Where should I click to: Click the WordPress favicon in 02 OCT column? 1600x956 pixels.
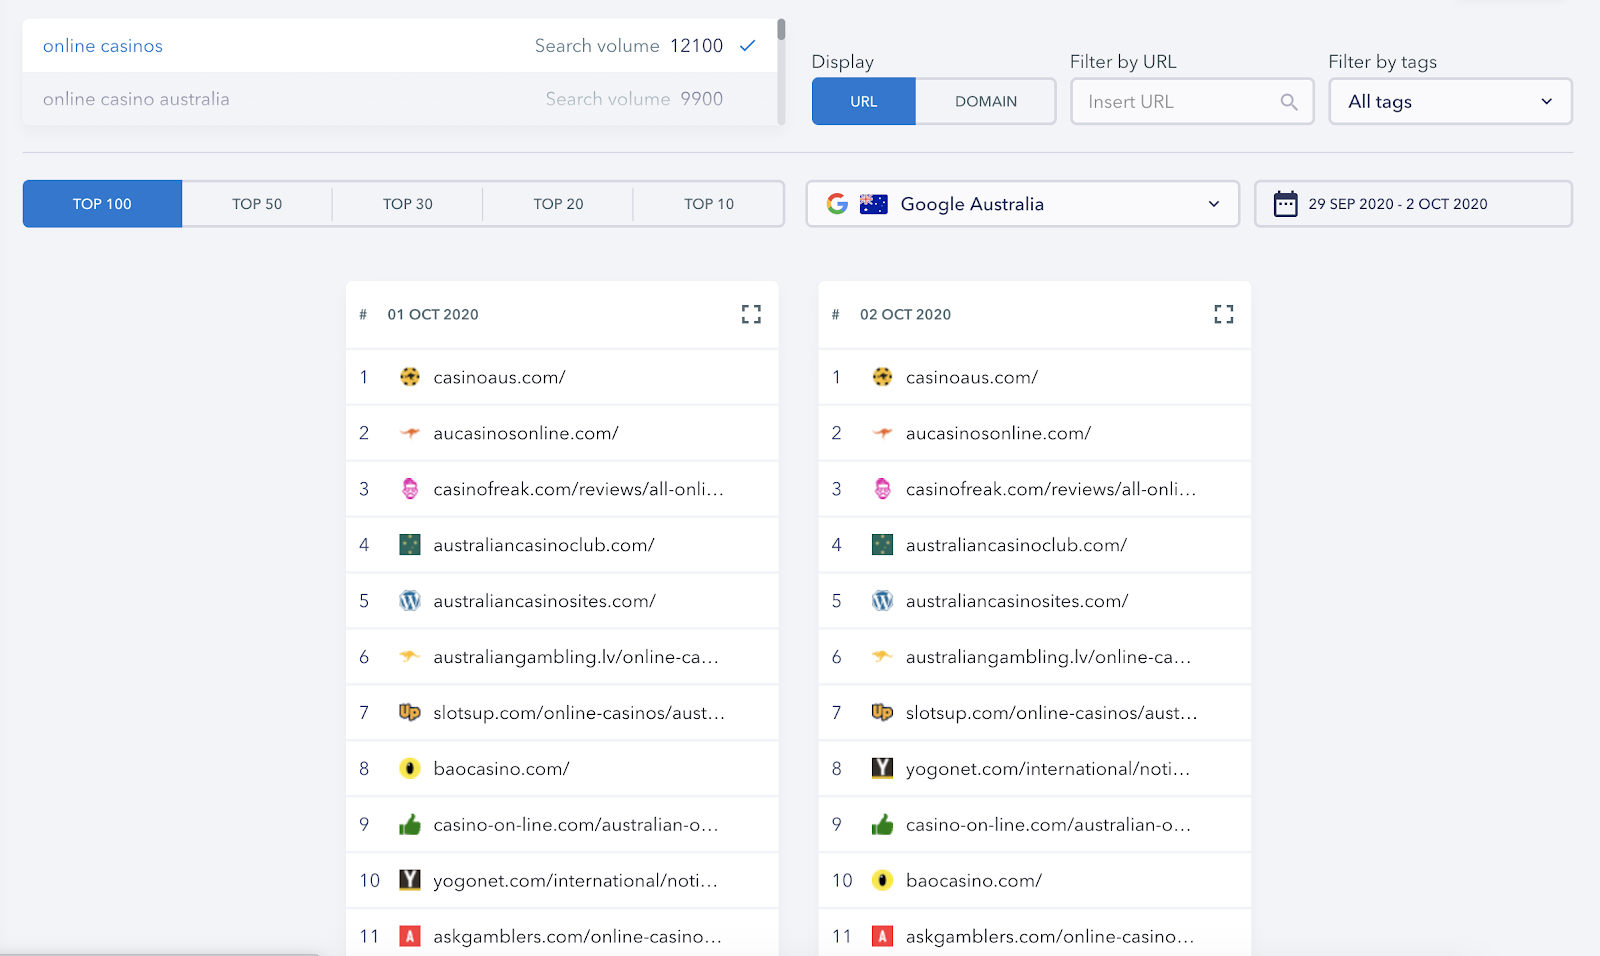[x=882, y=601]
